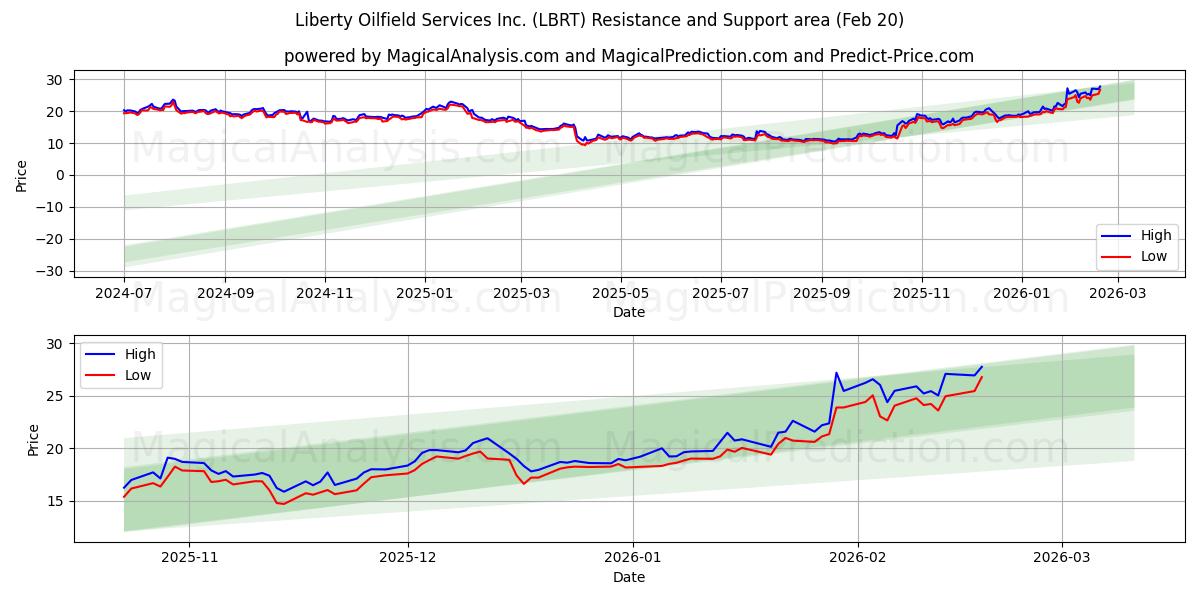
Task: Click the 25 price tick on bottom chart
Action: 56,396
